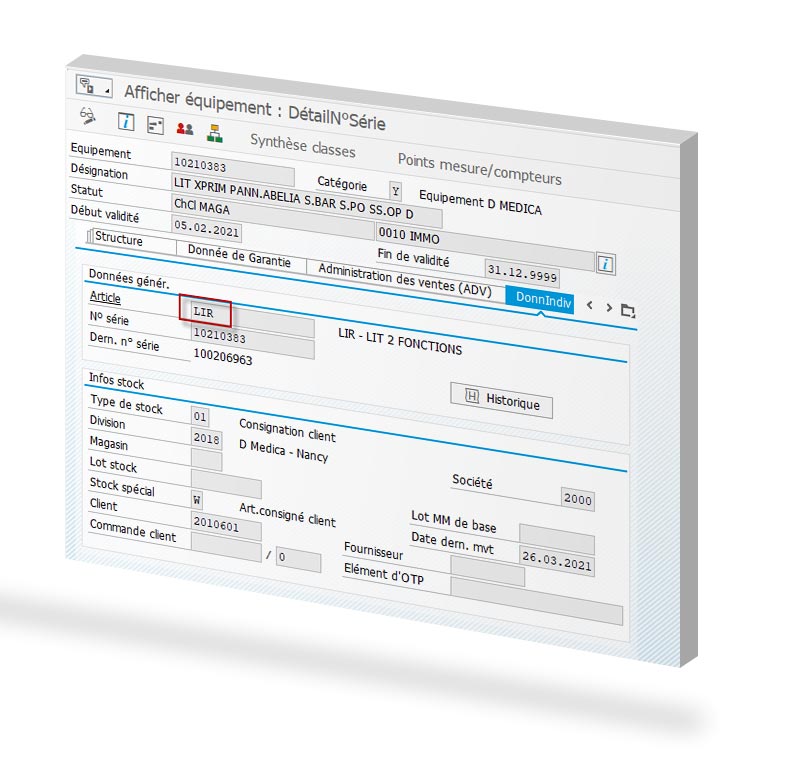The image size is (794, 784).
Task: Switch to the Donnée de Garantie tab
Action: (239, 255)
